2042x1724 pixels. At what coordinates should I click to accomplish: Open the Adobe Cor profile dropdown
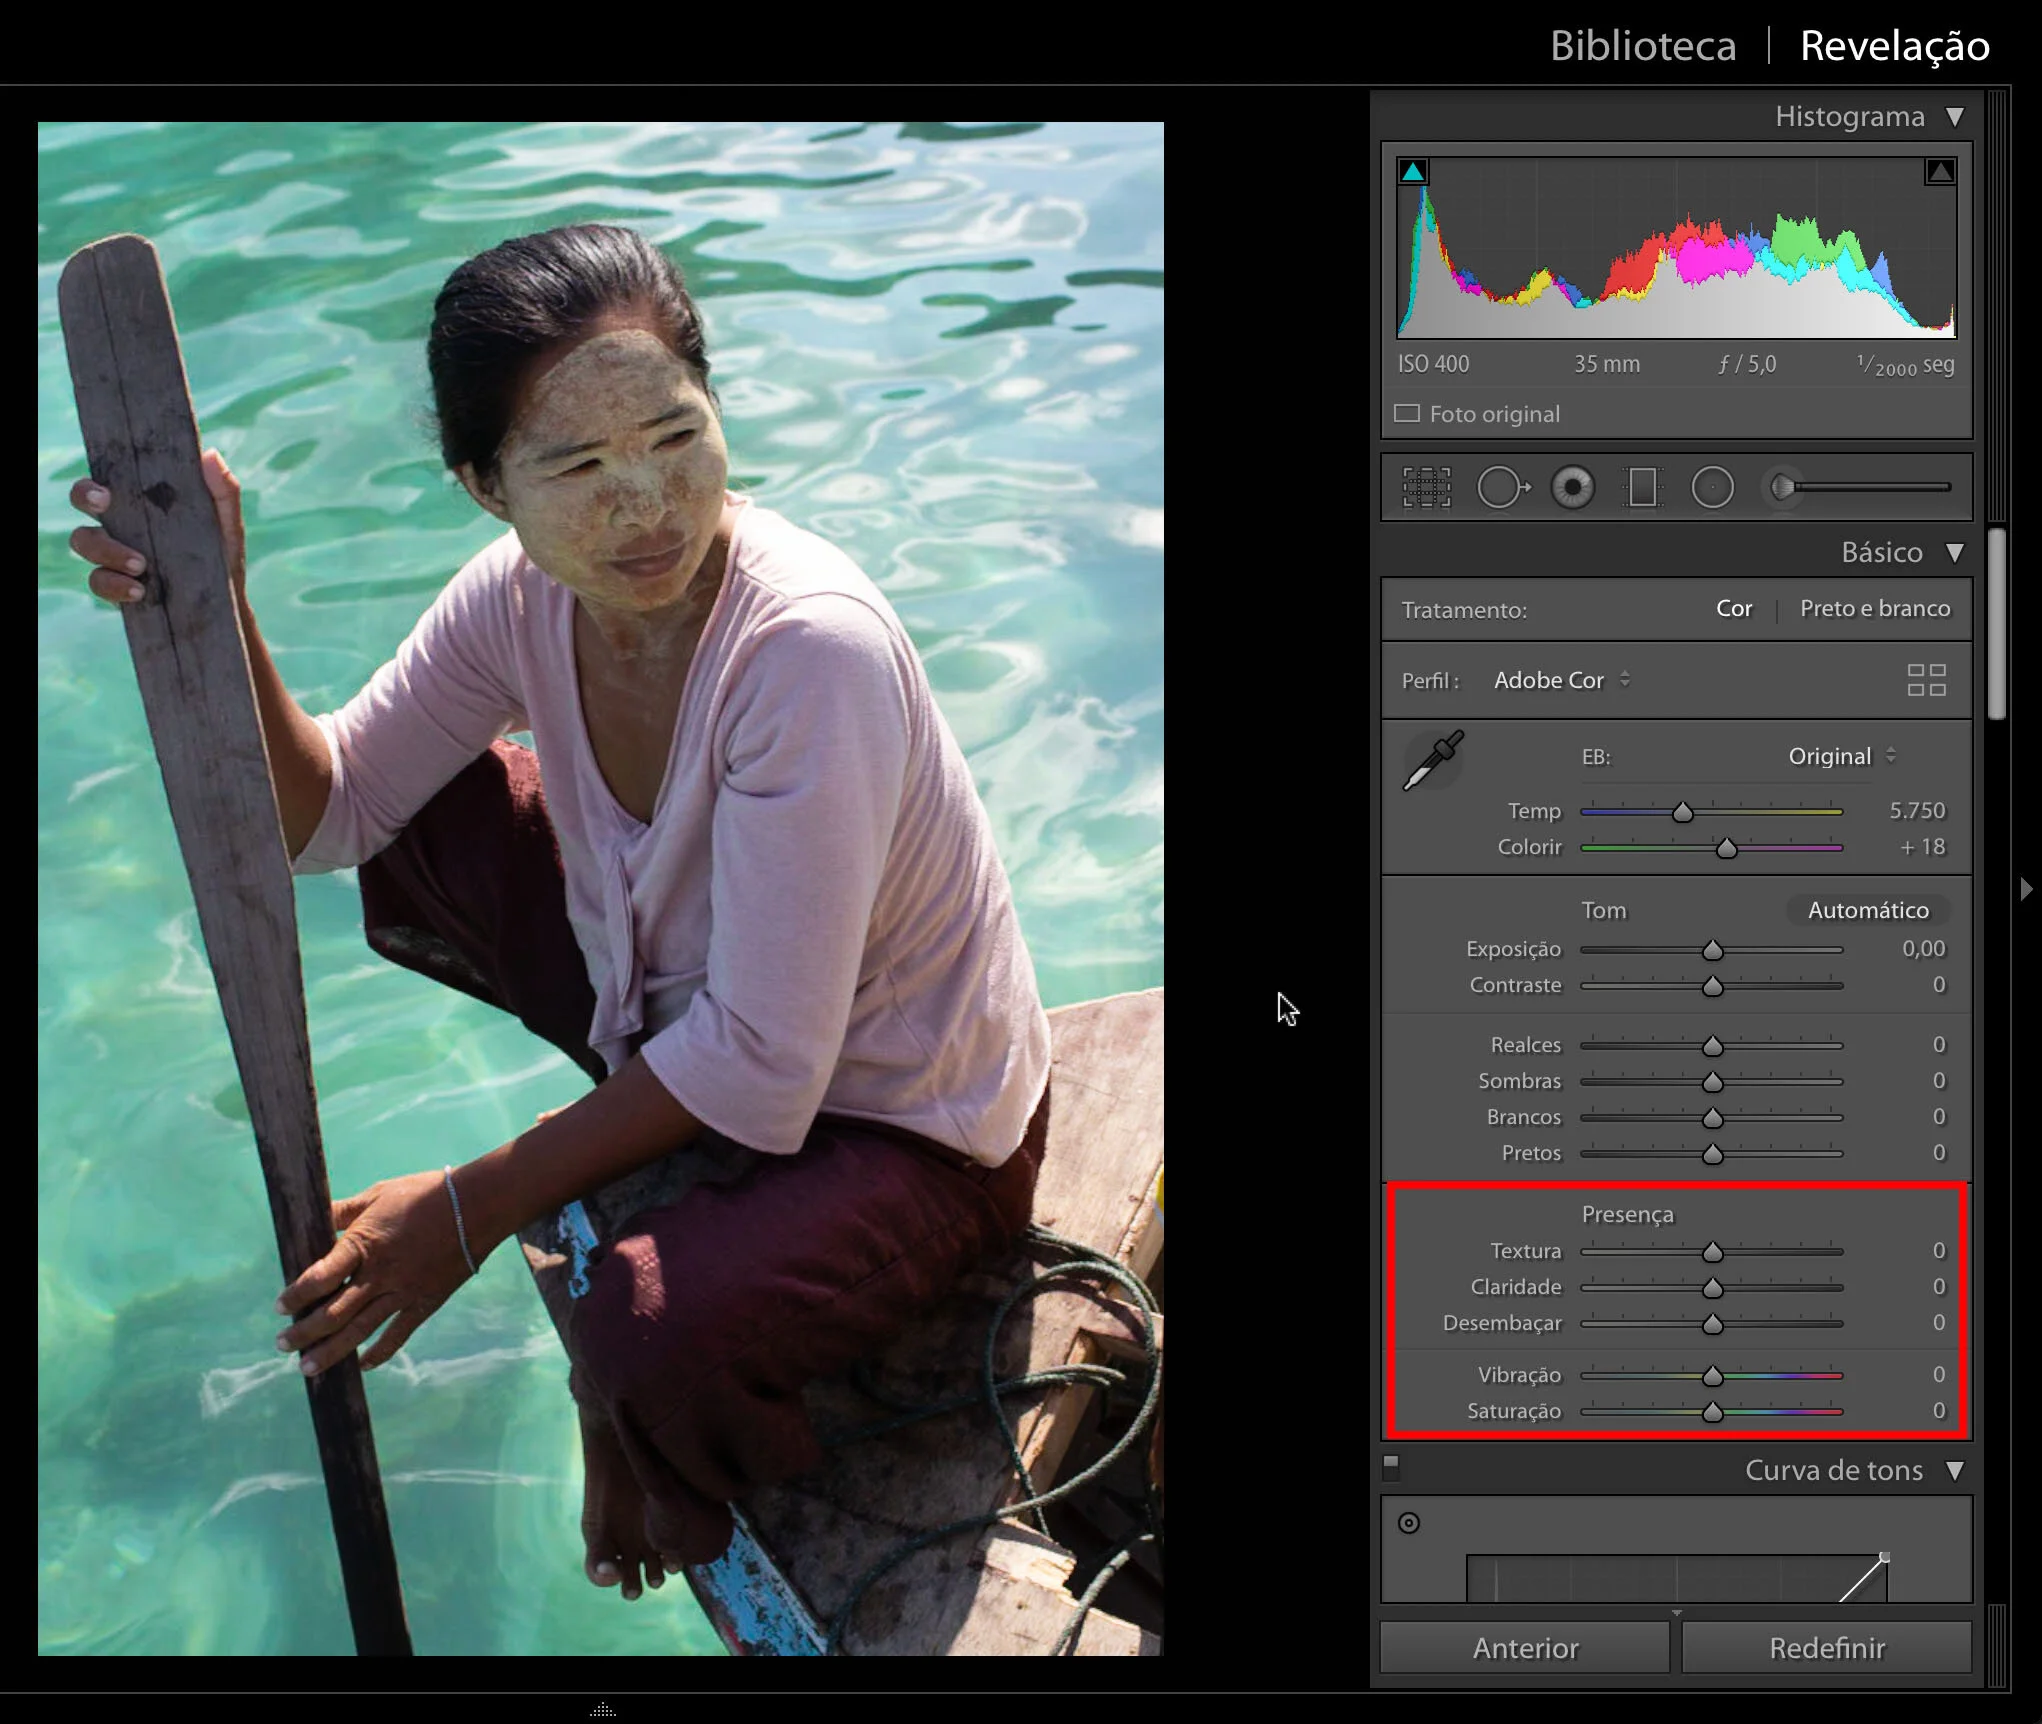pos(1560,680)
